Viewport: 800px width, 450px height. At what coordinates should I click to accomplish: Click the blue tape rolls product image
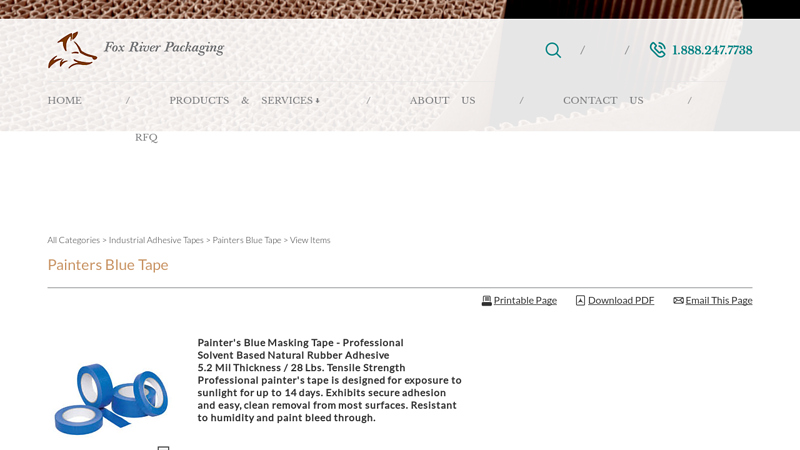pos(111,398)
